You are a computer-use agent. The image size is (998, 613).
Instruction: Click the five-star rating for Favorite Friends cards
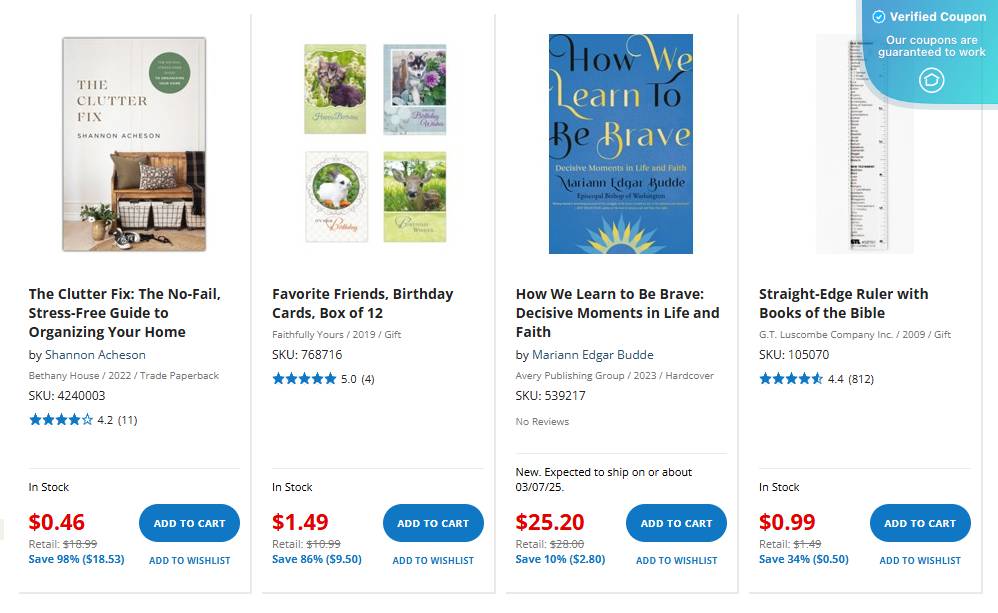click(305, 379)
